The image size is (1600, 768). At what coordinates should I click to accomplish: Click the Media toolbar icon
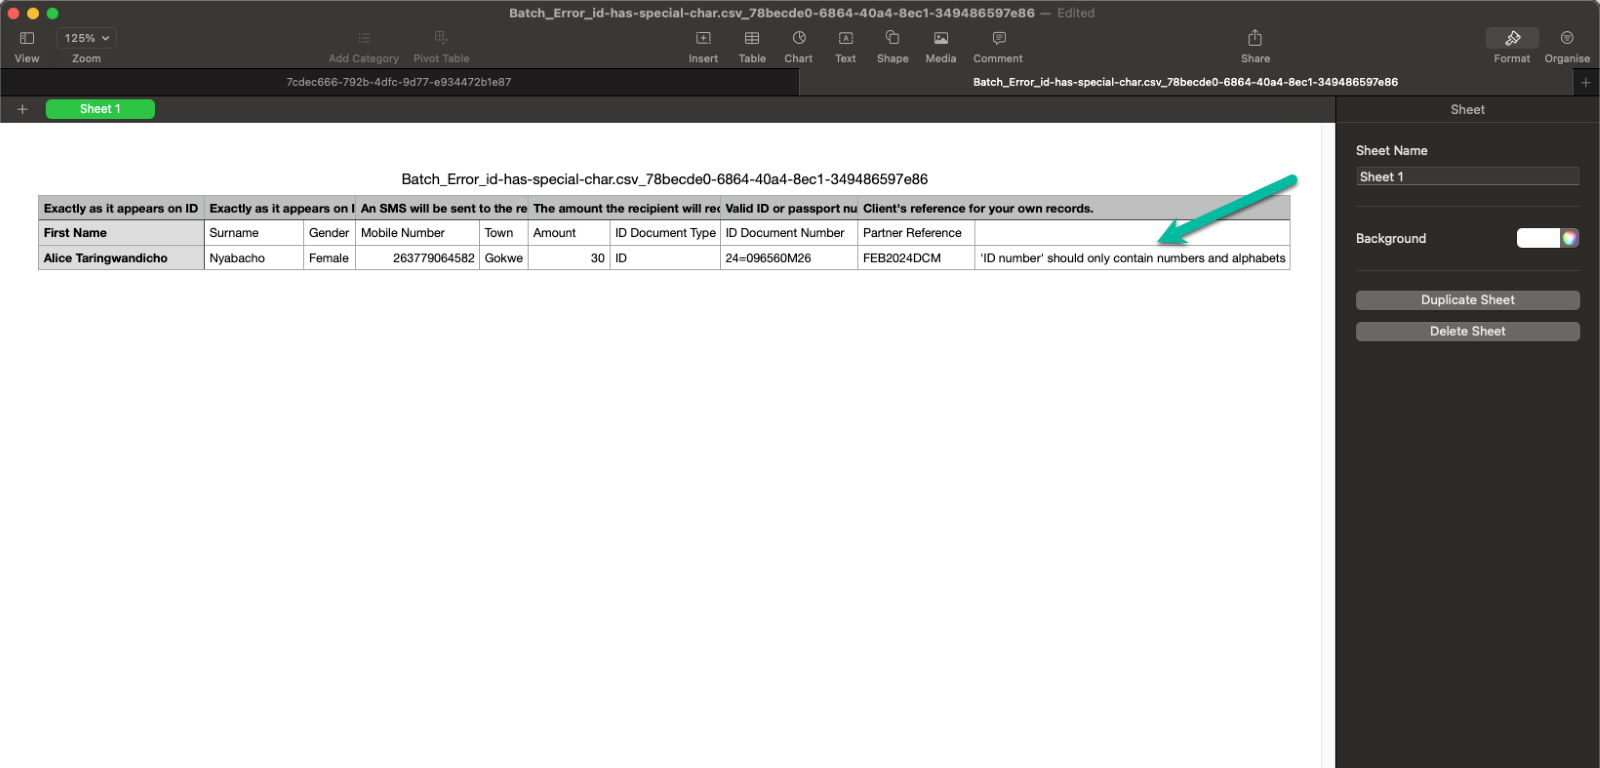click(940, 38)
